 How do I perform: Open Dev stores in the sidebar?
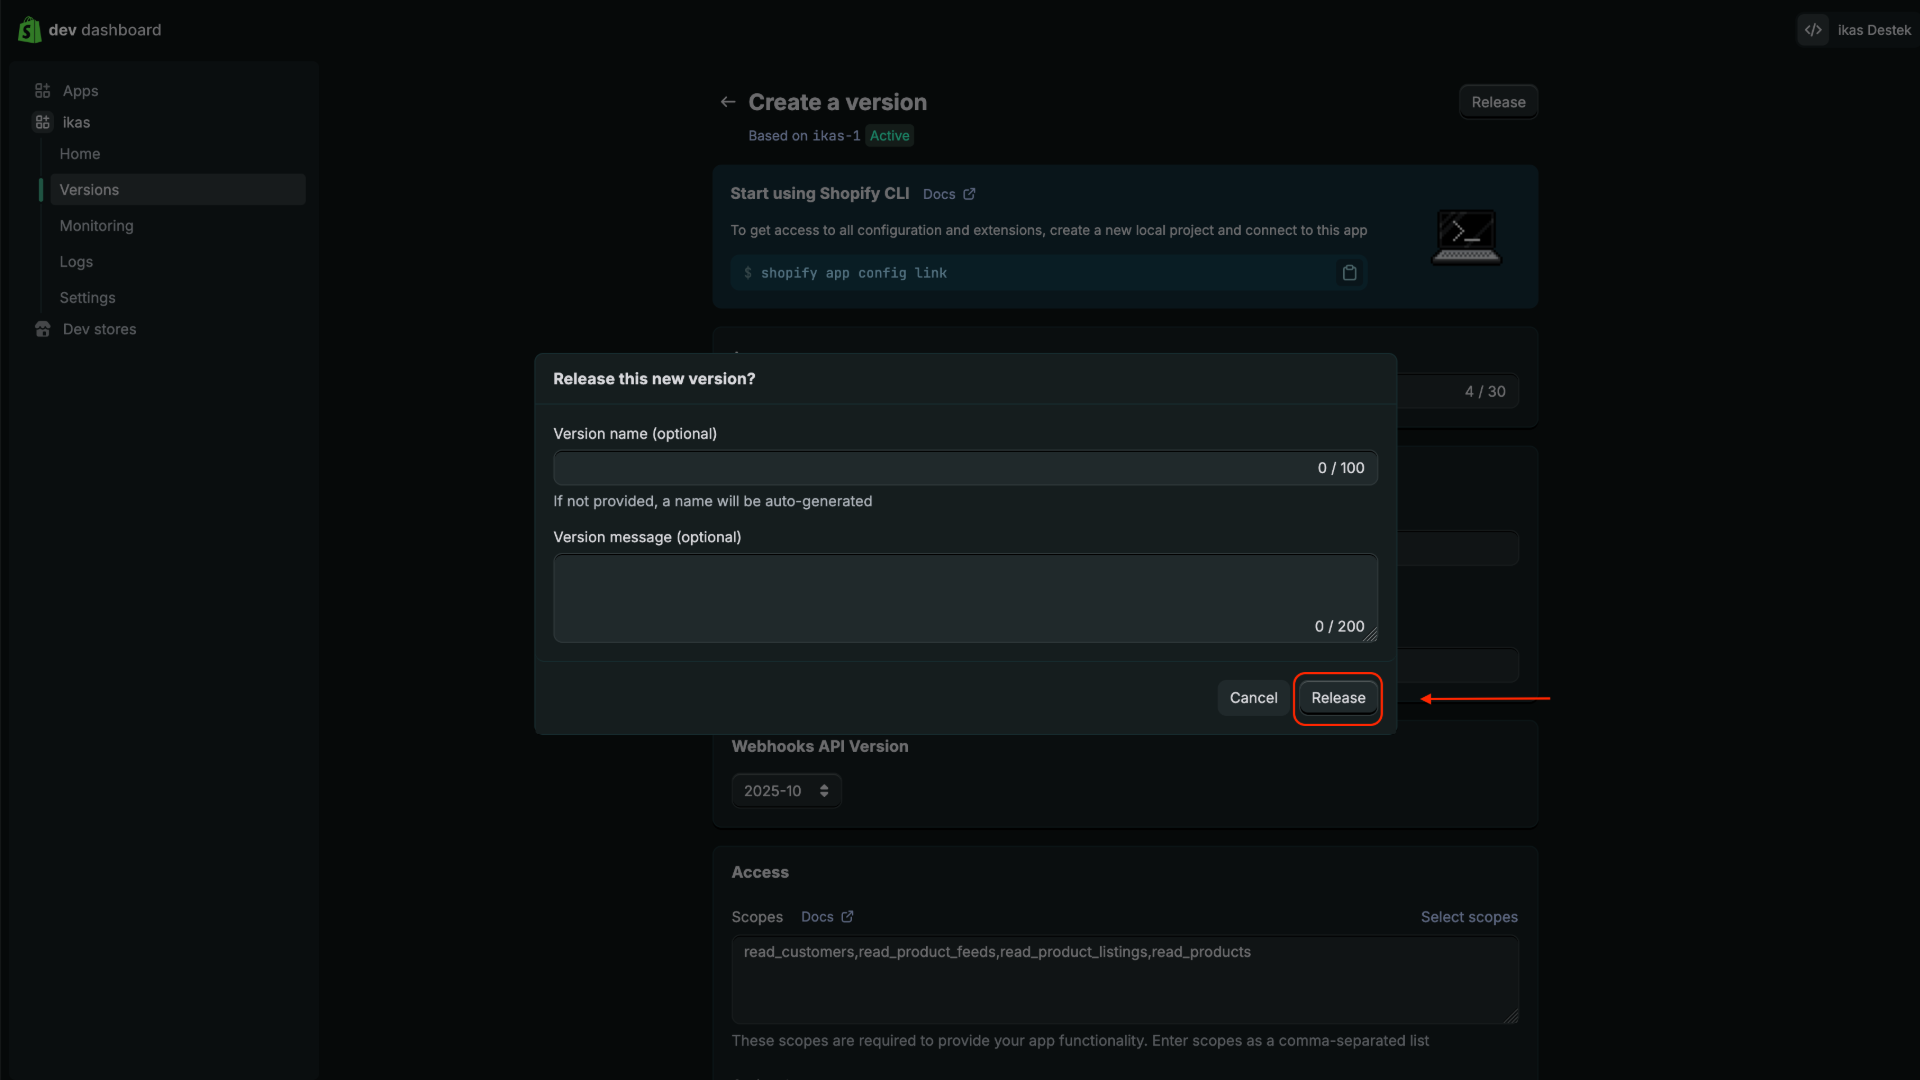pyautogui.click(x=99, y=329)
